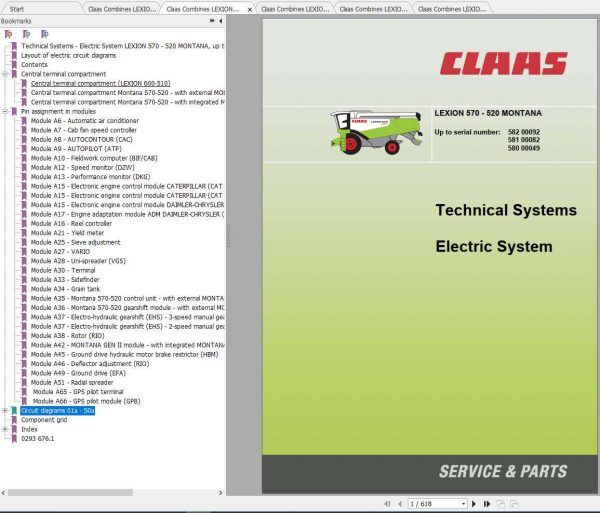600x513 pixels.
Task: Select Module A10 - Fieldwork computer (BIF/CAB)
Action: tap(94, 158)
